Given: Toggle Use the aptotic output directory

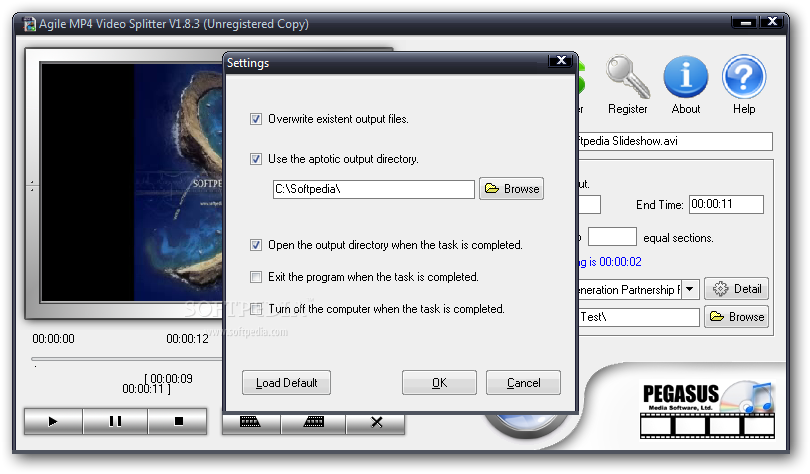Looking at the screenshot, I should coord(256,159).
